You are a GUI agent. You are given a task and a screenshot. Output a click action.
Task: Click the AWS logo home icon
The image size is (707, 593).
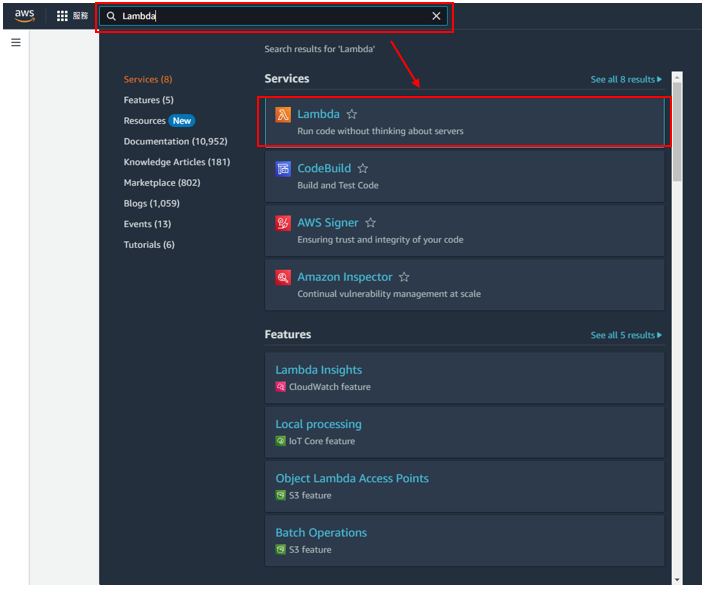(24, 16)
